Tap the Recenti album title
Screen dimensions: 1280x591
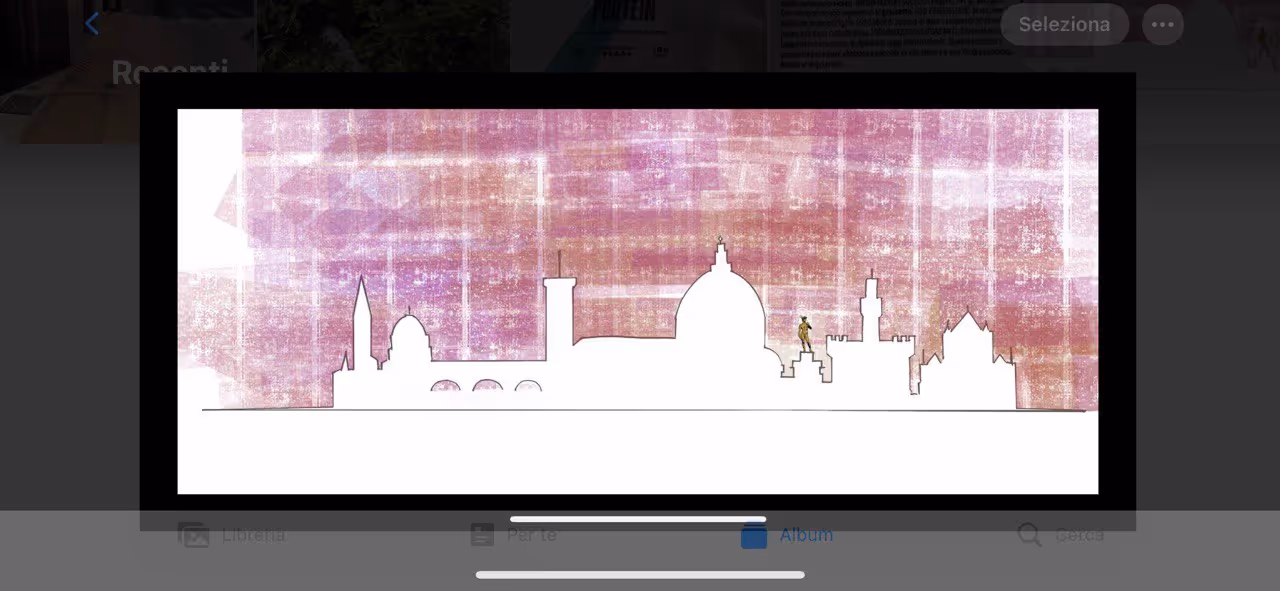click(170, 72)
